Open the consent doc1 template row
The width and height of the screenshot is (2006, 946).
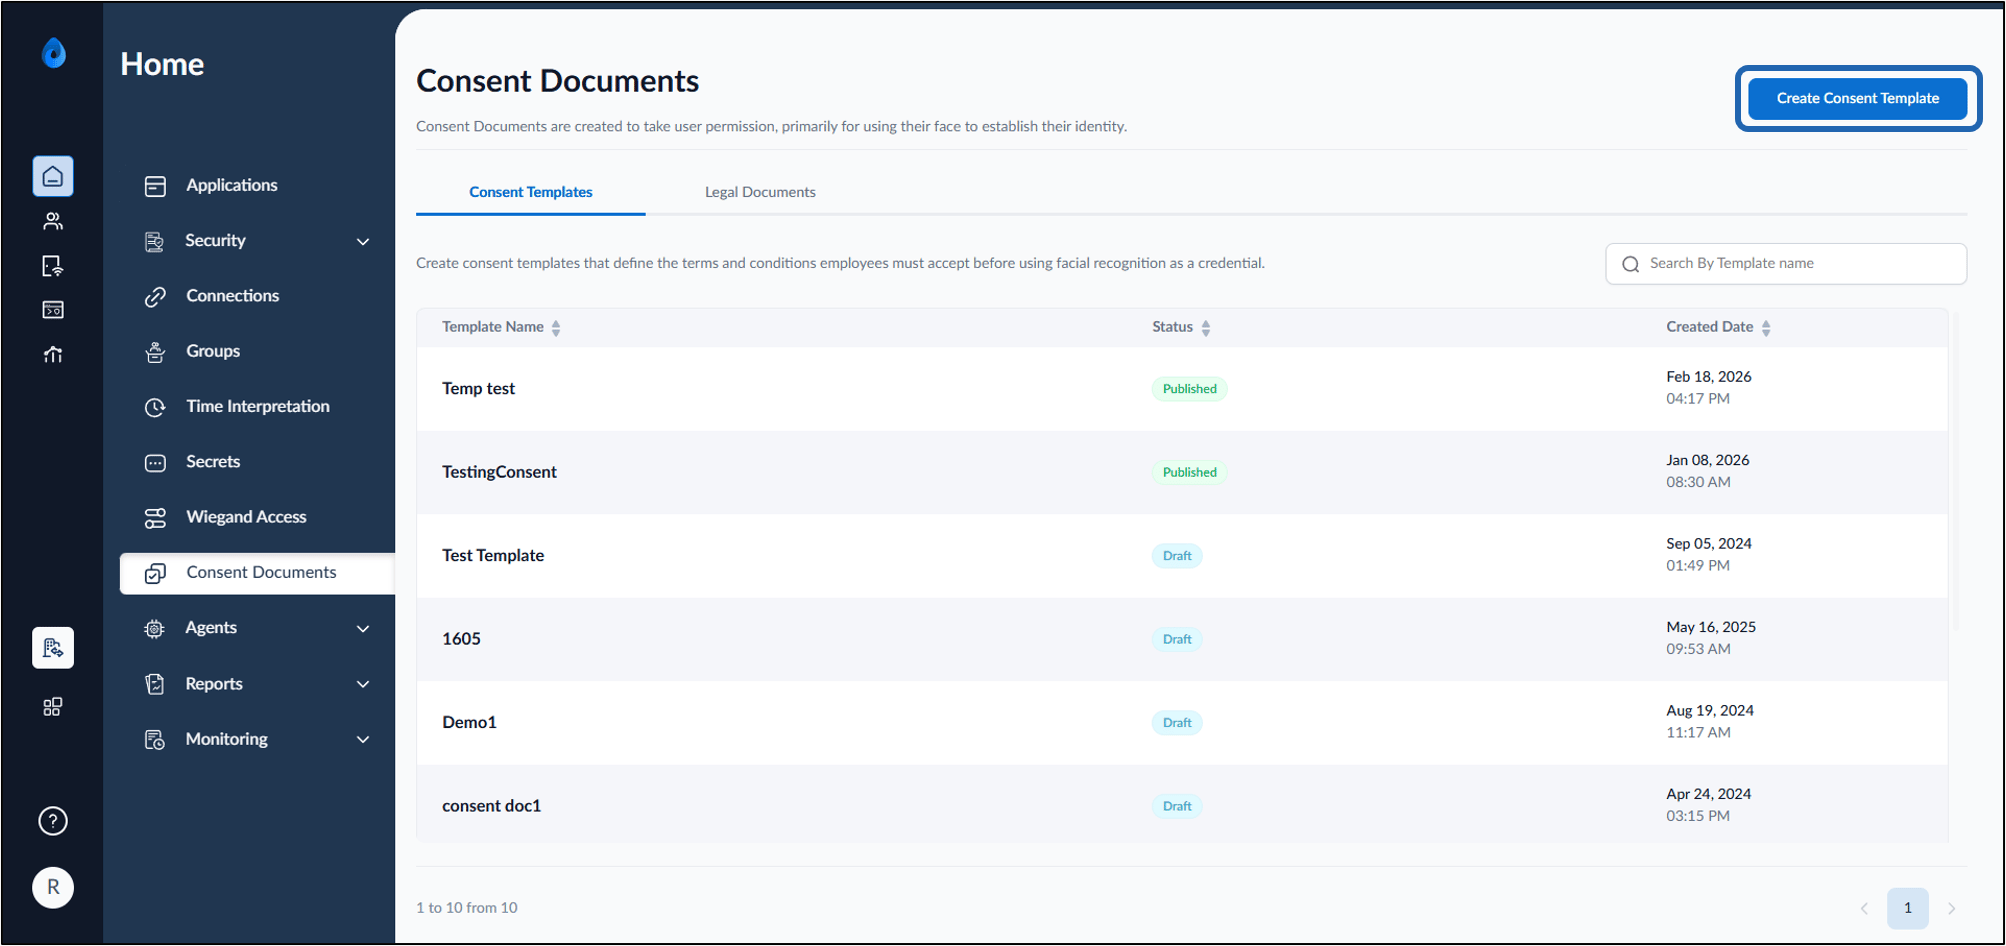(1182, 806)
